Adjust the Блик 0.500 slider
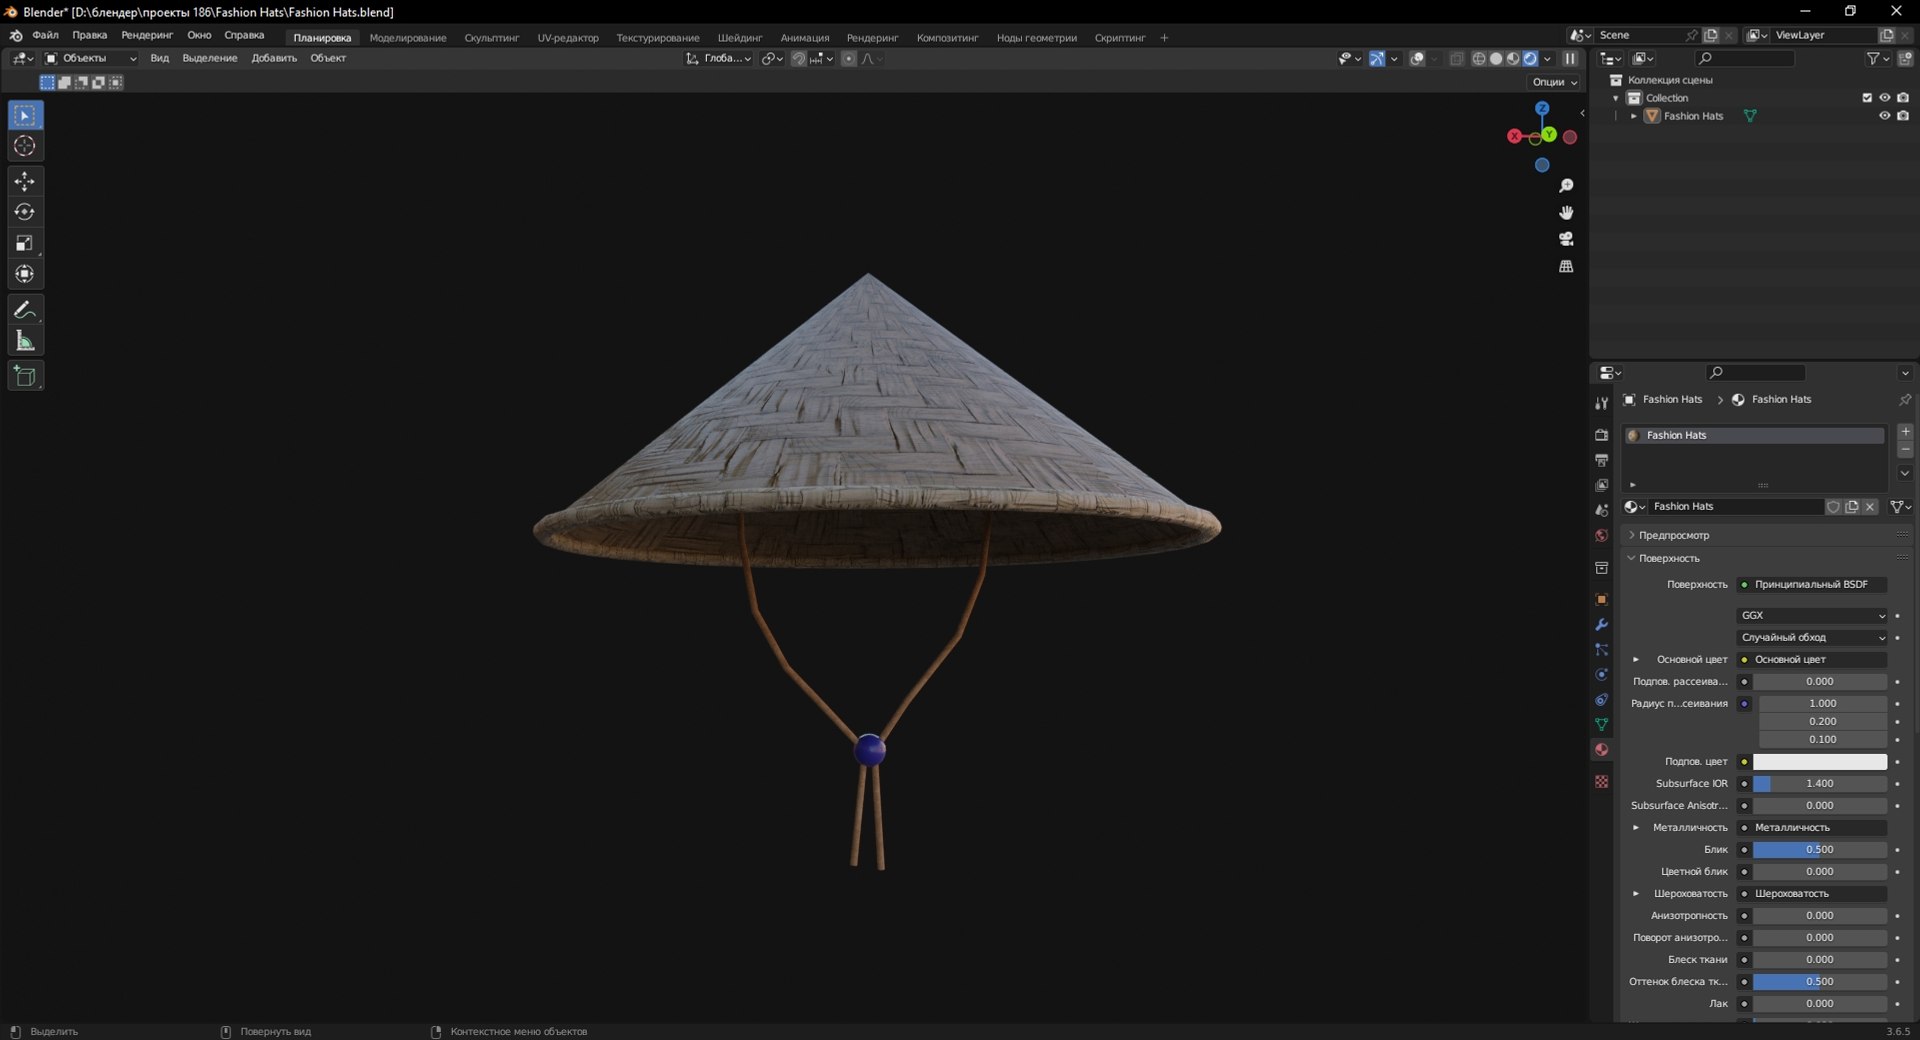This screenshot has width=1920, height=1040. click(x=1820, y=849)
